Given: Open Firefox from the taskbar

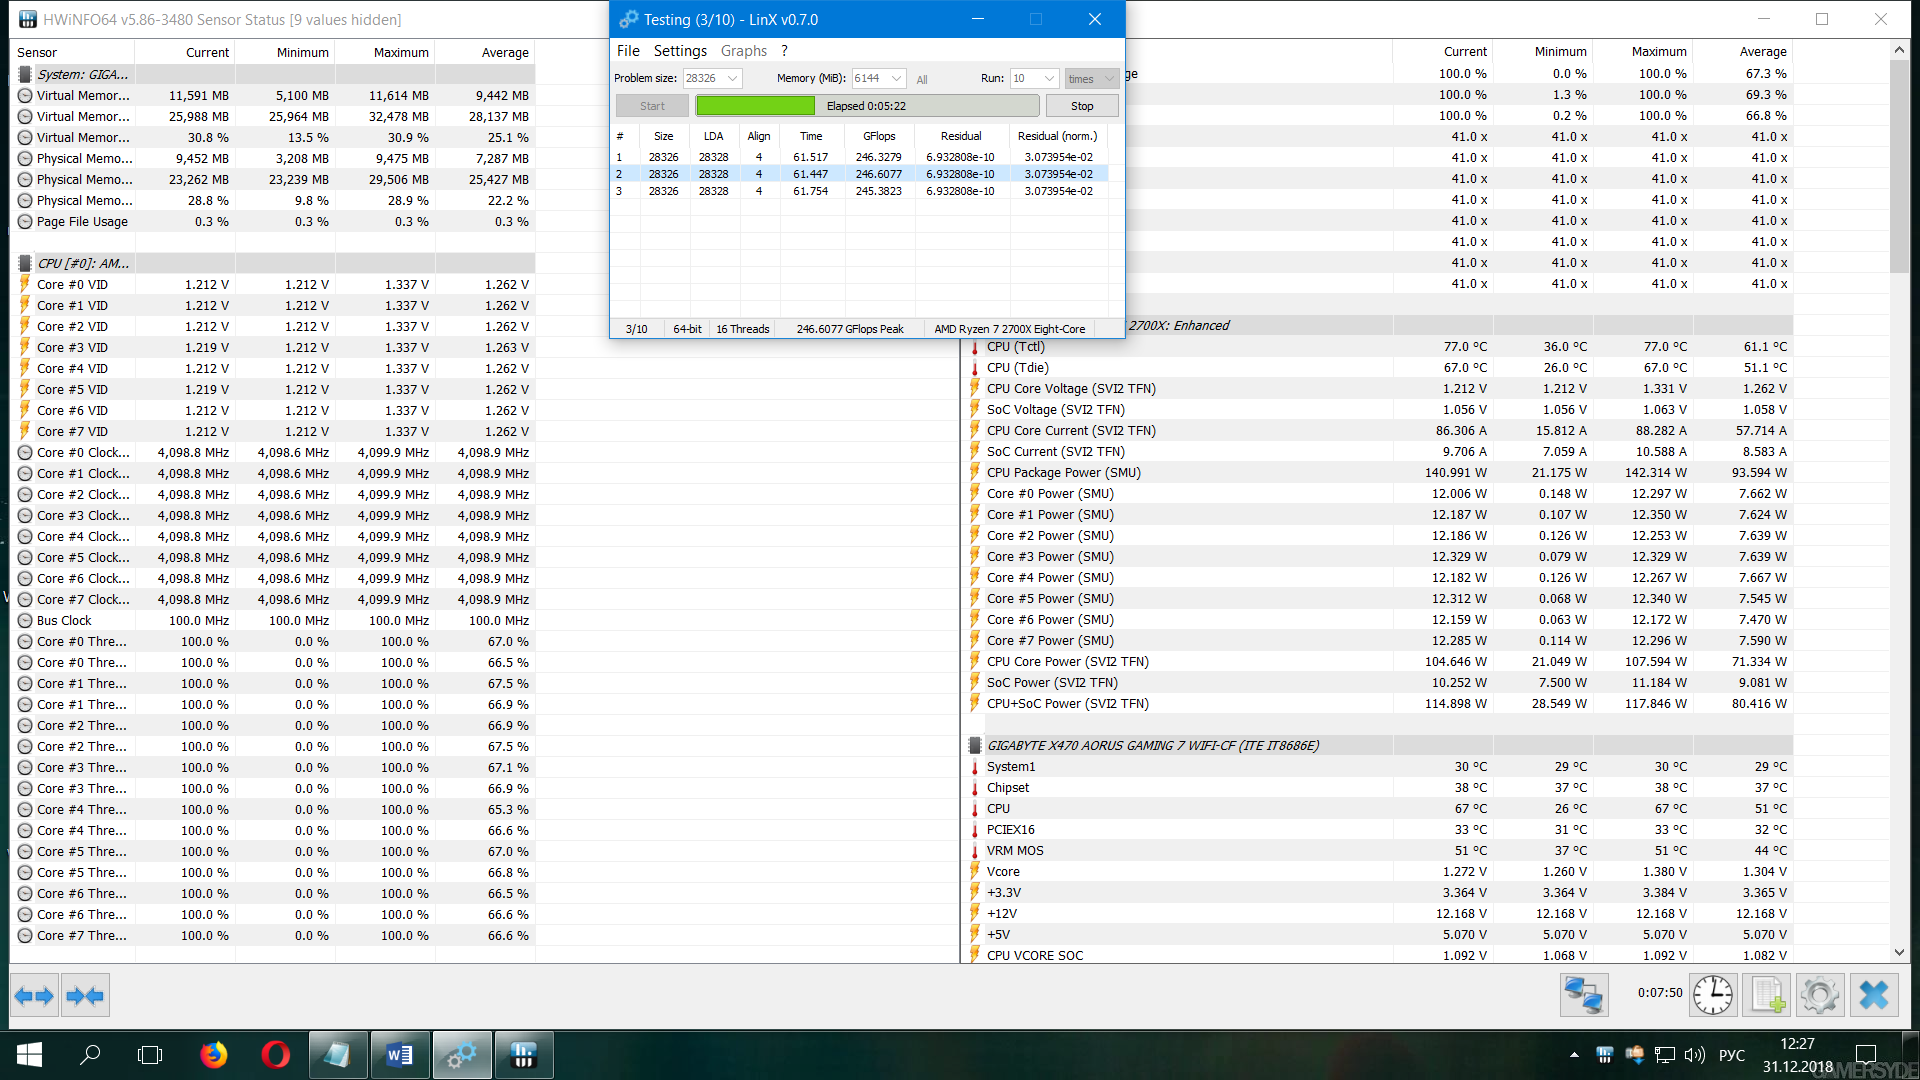Looking at the screenshot, I should [x=213, y=1055].
